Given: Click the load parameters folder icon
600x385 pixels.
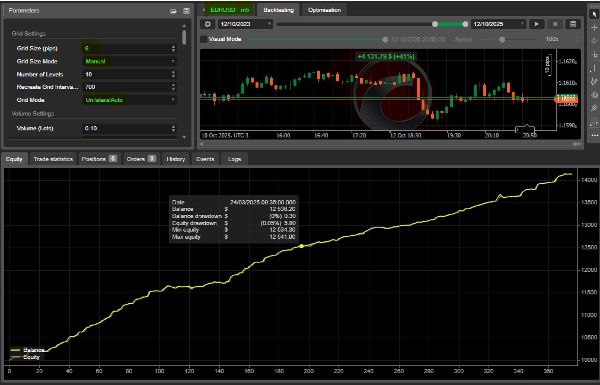Looking at the screenshot, I should pyautogui.click(x=173, y=11).
